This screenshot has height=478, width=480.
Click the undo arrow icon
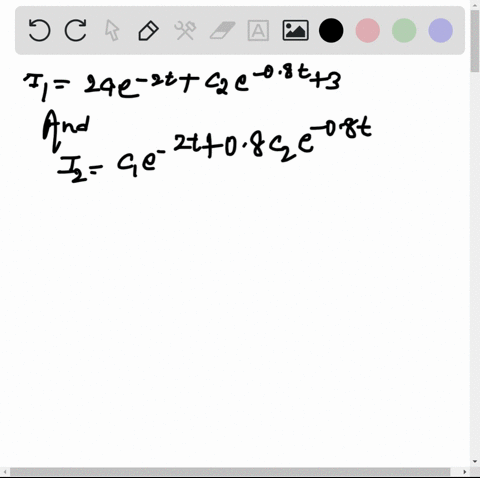coord(39,30)
